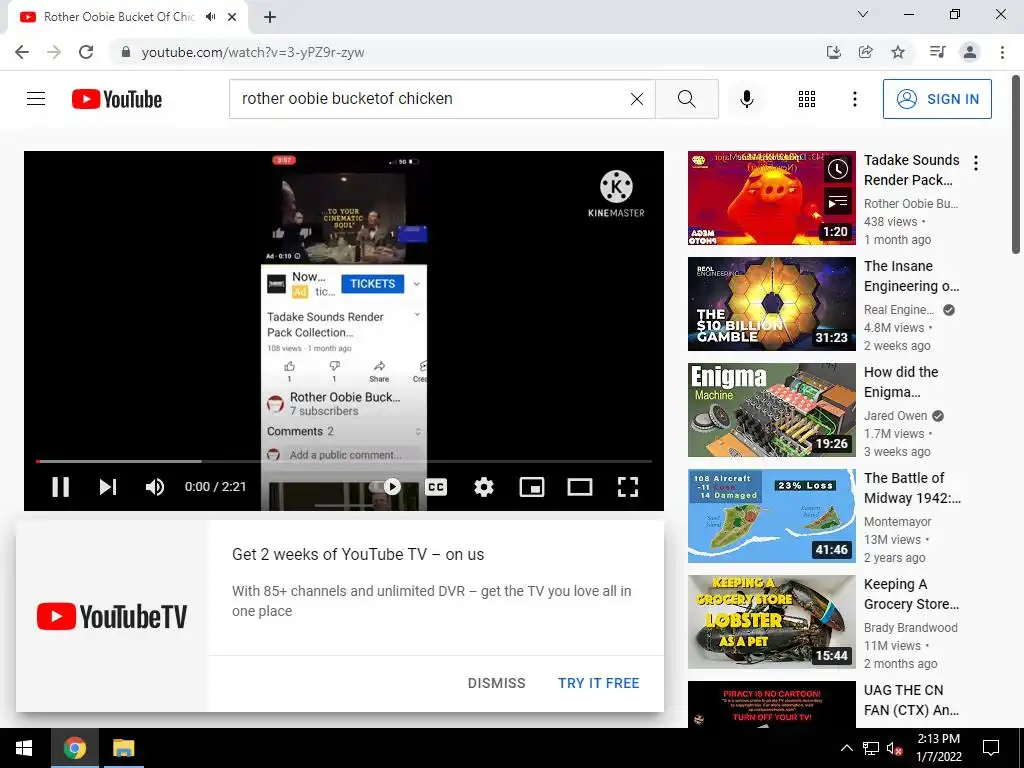Seek within the video progress bar

pyautogui.click(x=344, y=462)
